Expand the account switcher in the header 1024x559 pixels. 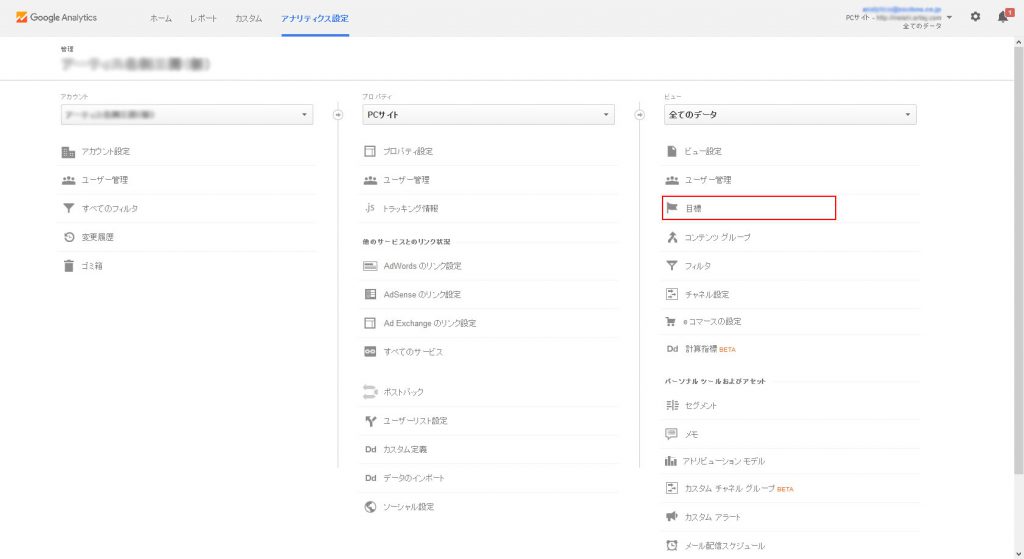click(x=949, y=17)
